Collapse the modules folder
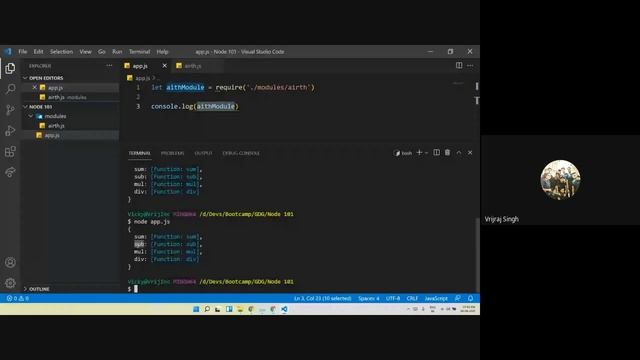The height and width of the screenshot is (360, 640). click(x=31, y=116)
